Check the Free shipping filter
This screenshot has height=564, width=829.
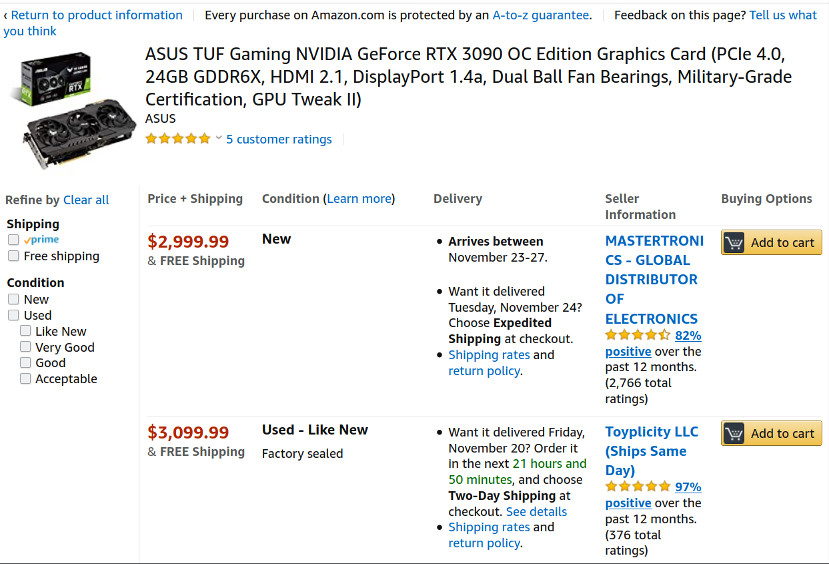point(14,256)
